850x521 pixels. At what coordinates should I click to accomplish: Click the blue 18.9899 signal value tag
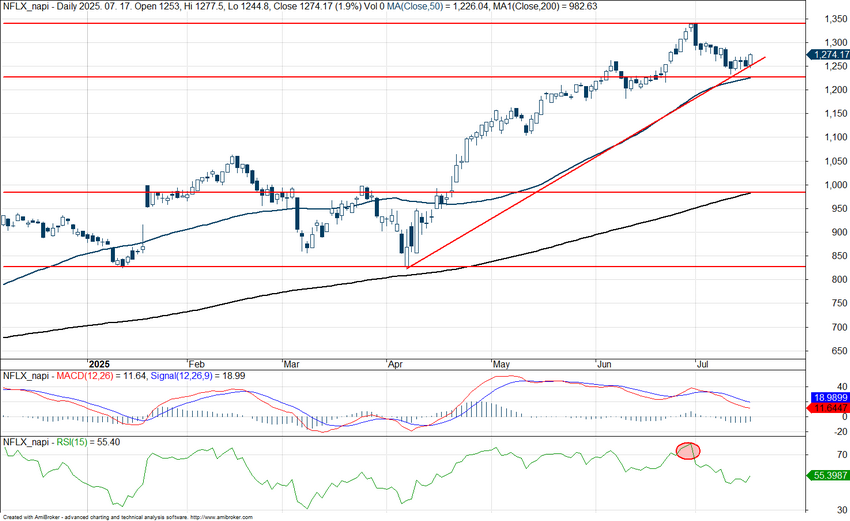pos(830,398)
